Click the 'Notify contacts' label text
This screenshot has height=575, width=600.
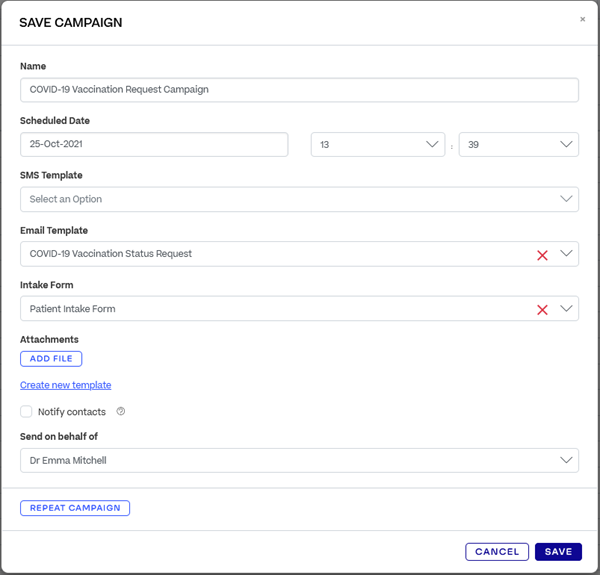(x=71, y=412)
